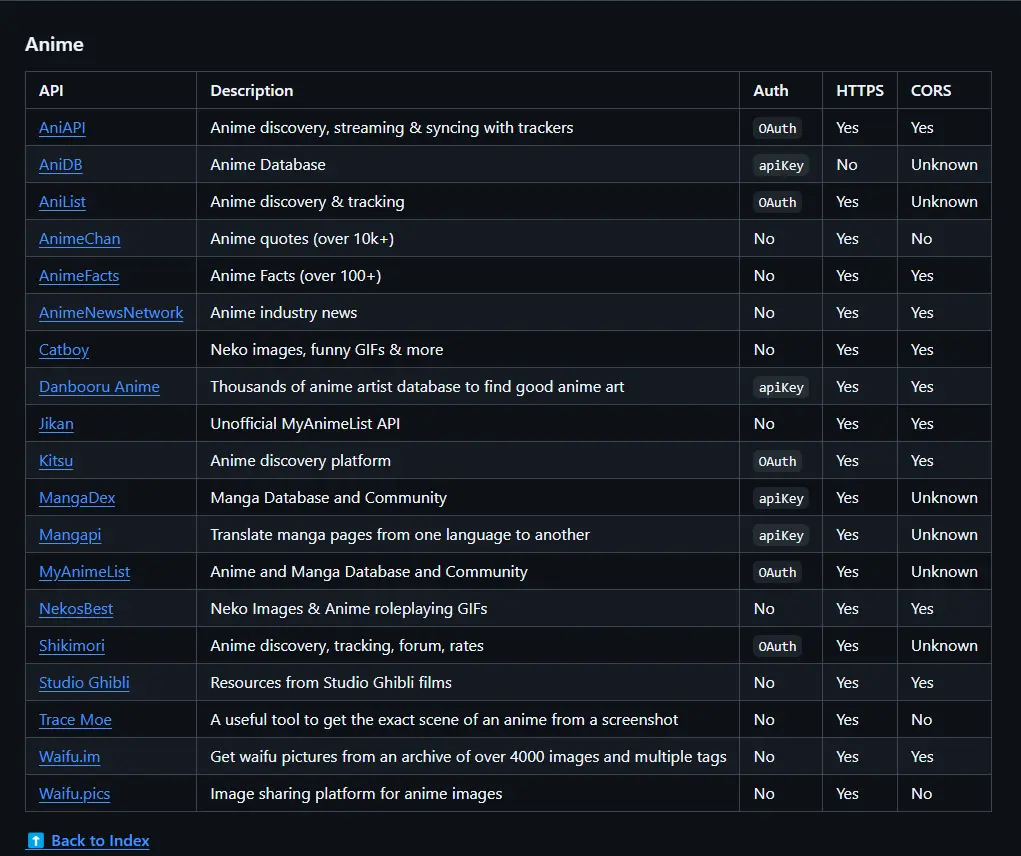Open the Catboy link
Image resolution: width=1021 pixels, height=856 pixels.
[x=64, y=350]
